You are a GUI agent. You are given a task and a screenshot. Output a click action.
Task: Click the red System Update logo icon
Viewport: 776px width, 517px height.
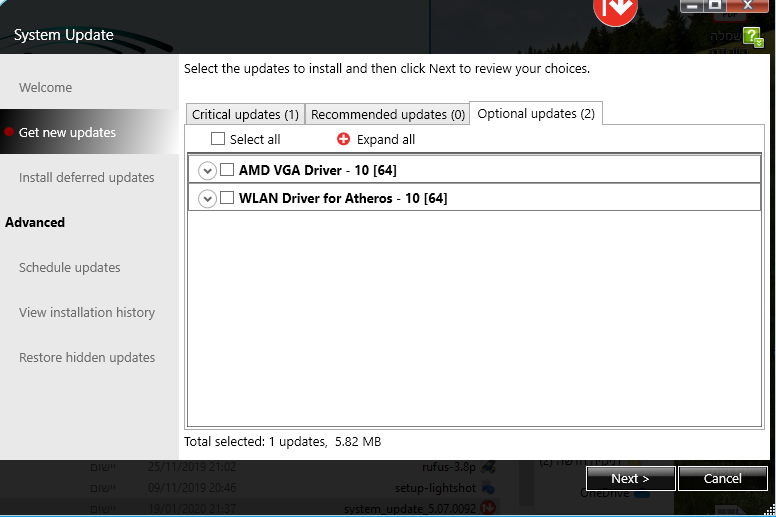[615, 10]
